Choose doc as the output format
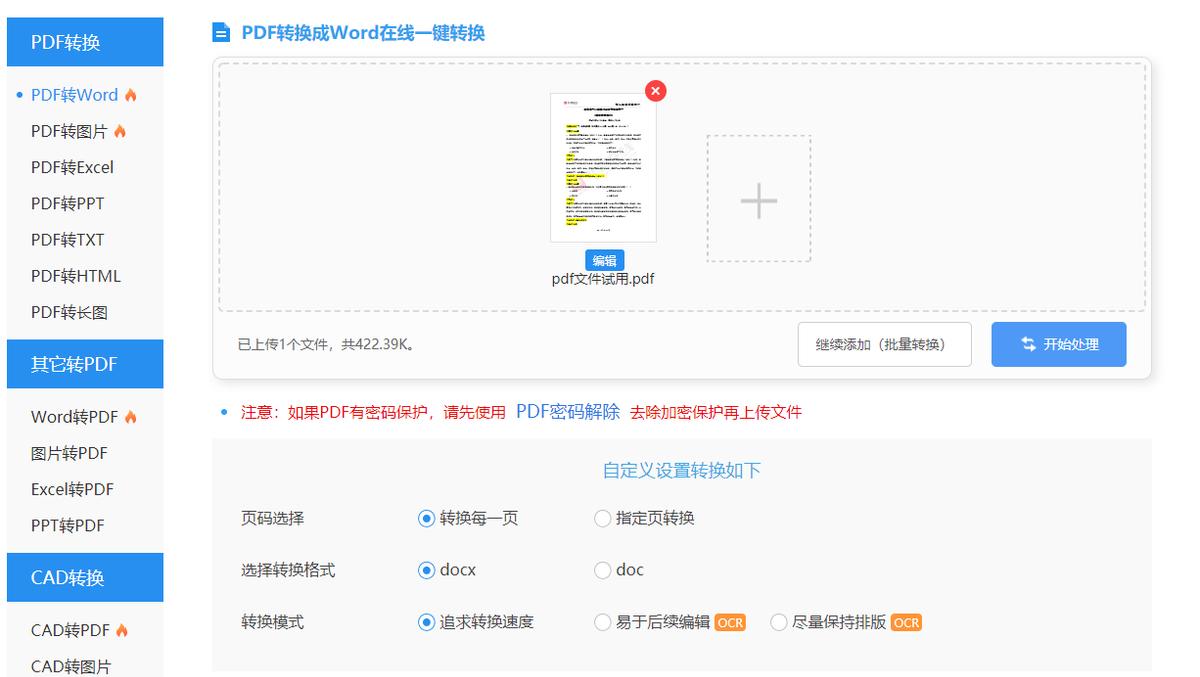The width and height of the screenshot is (1200, 677). coord(602,570)
